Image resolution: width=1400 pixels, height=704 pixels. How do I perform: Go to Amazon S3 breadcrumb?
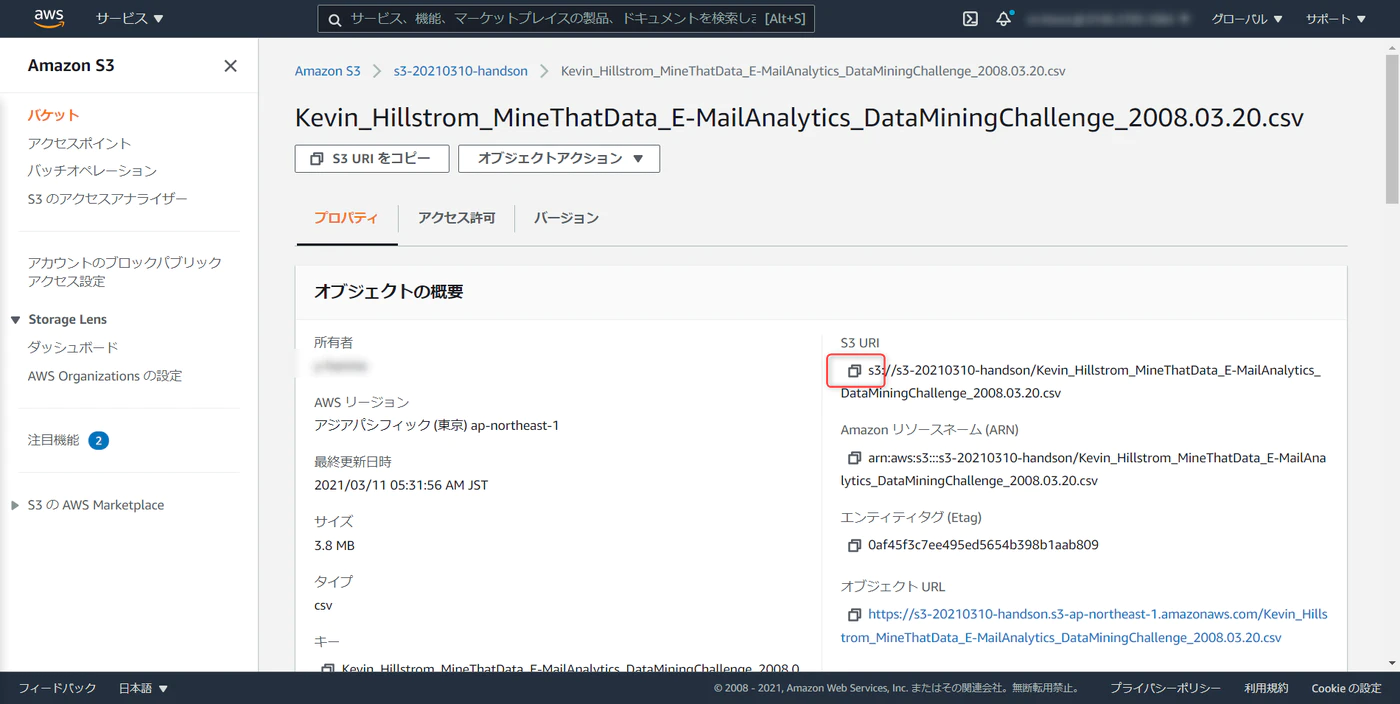pos(327,71)
